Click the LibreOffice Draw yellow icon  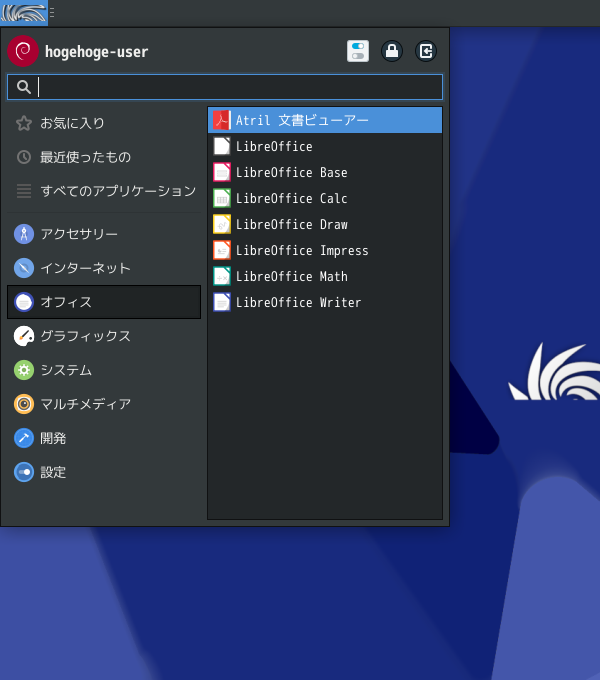[x=222, y=224]
